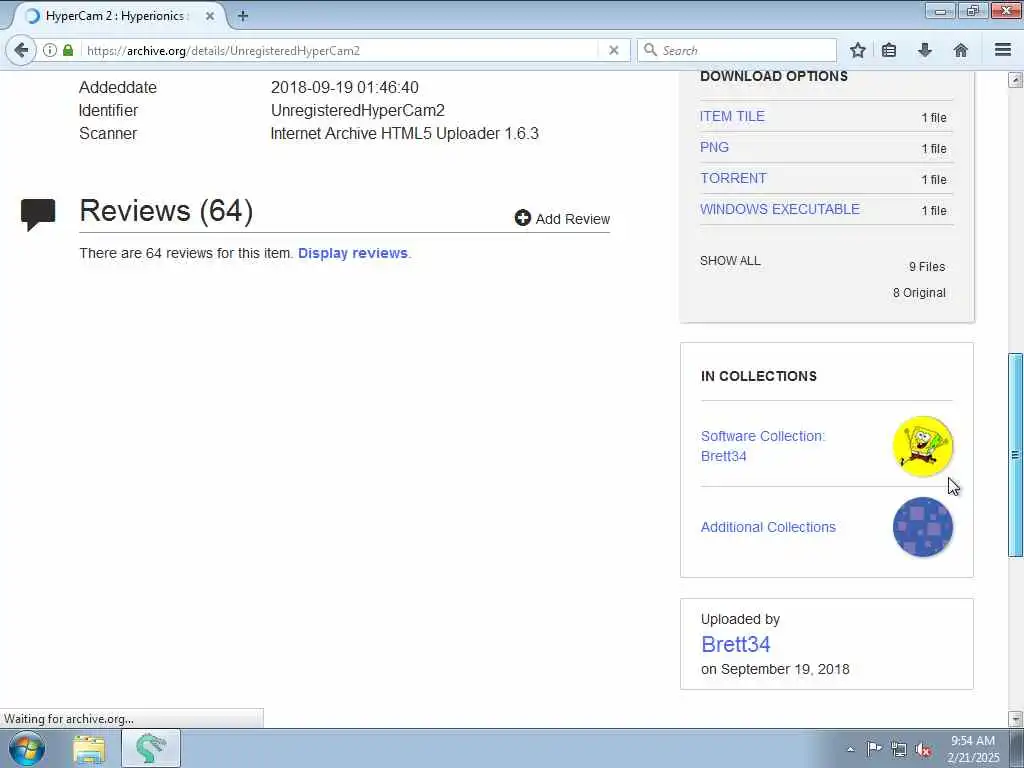Open the browser hamburger menu
This screenshot has height=768, width=1024.
pyautogui.click(x=1003, y=50)
